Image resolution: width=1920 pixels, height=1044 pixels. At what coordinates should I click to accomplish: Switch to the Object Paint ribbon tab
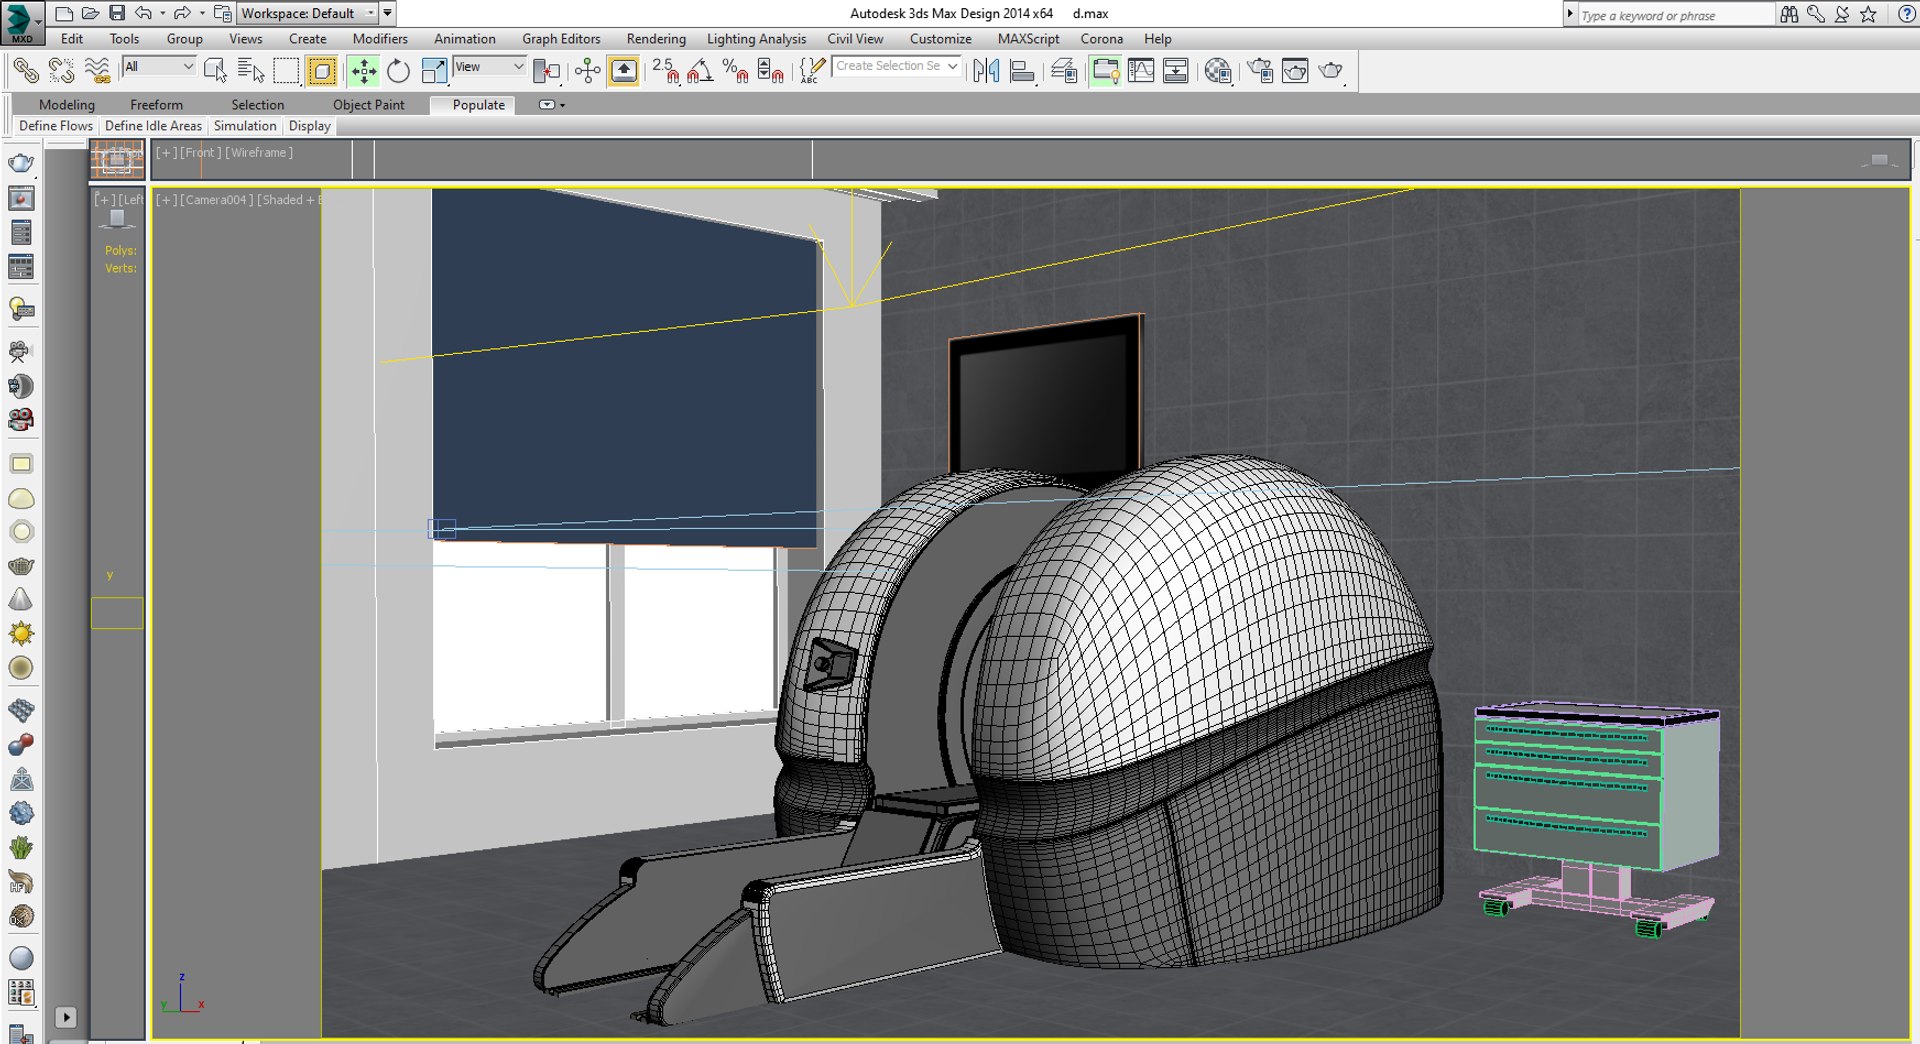coord(368,105)
